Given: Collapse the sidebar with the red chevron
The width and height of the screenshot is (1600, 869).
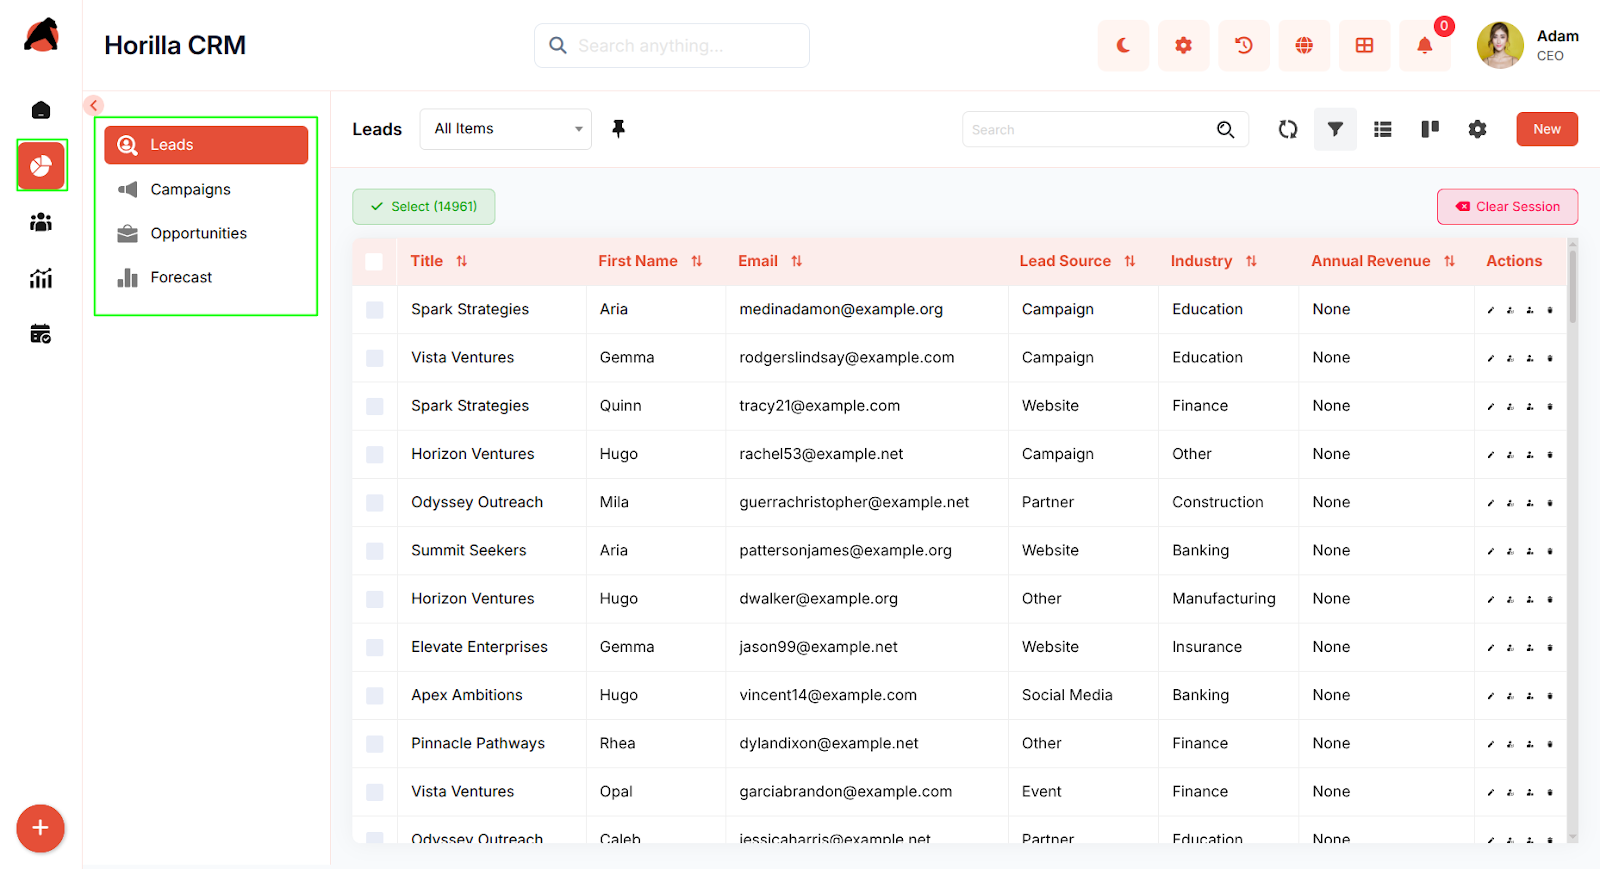Looking at the screenshot, I should coord(94,105).
